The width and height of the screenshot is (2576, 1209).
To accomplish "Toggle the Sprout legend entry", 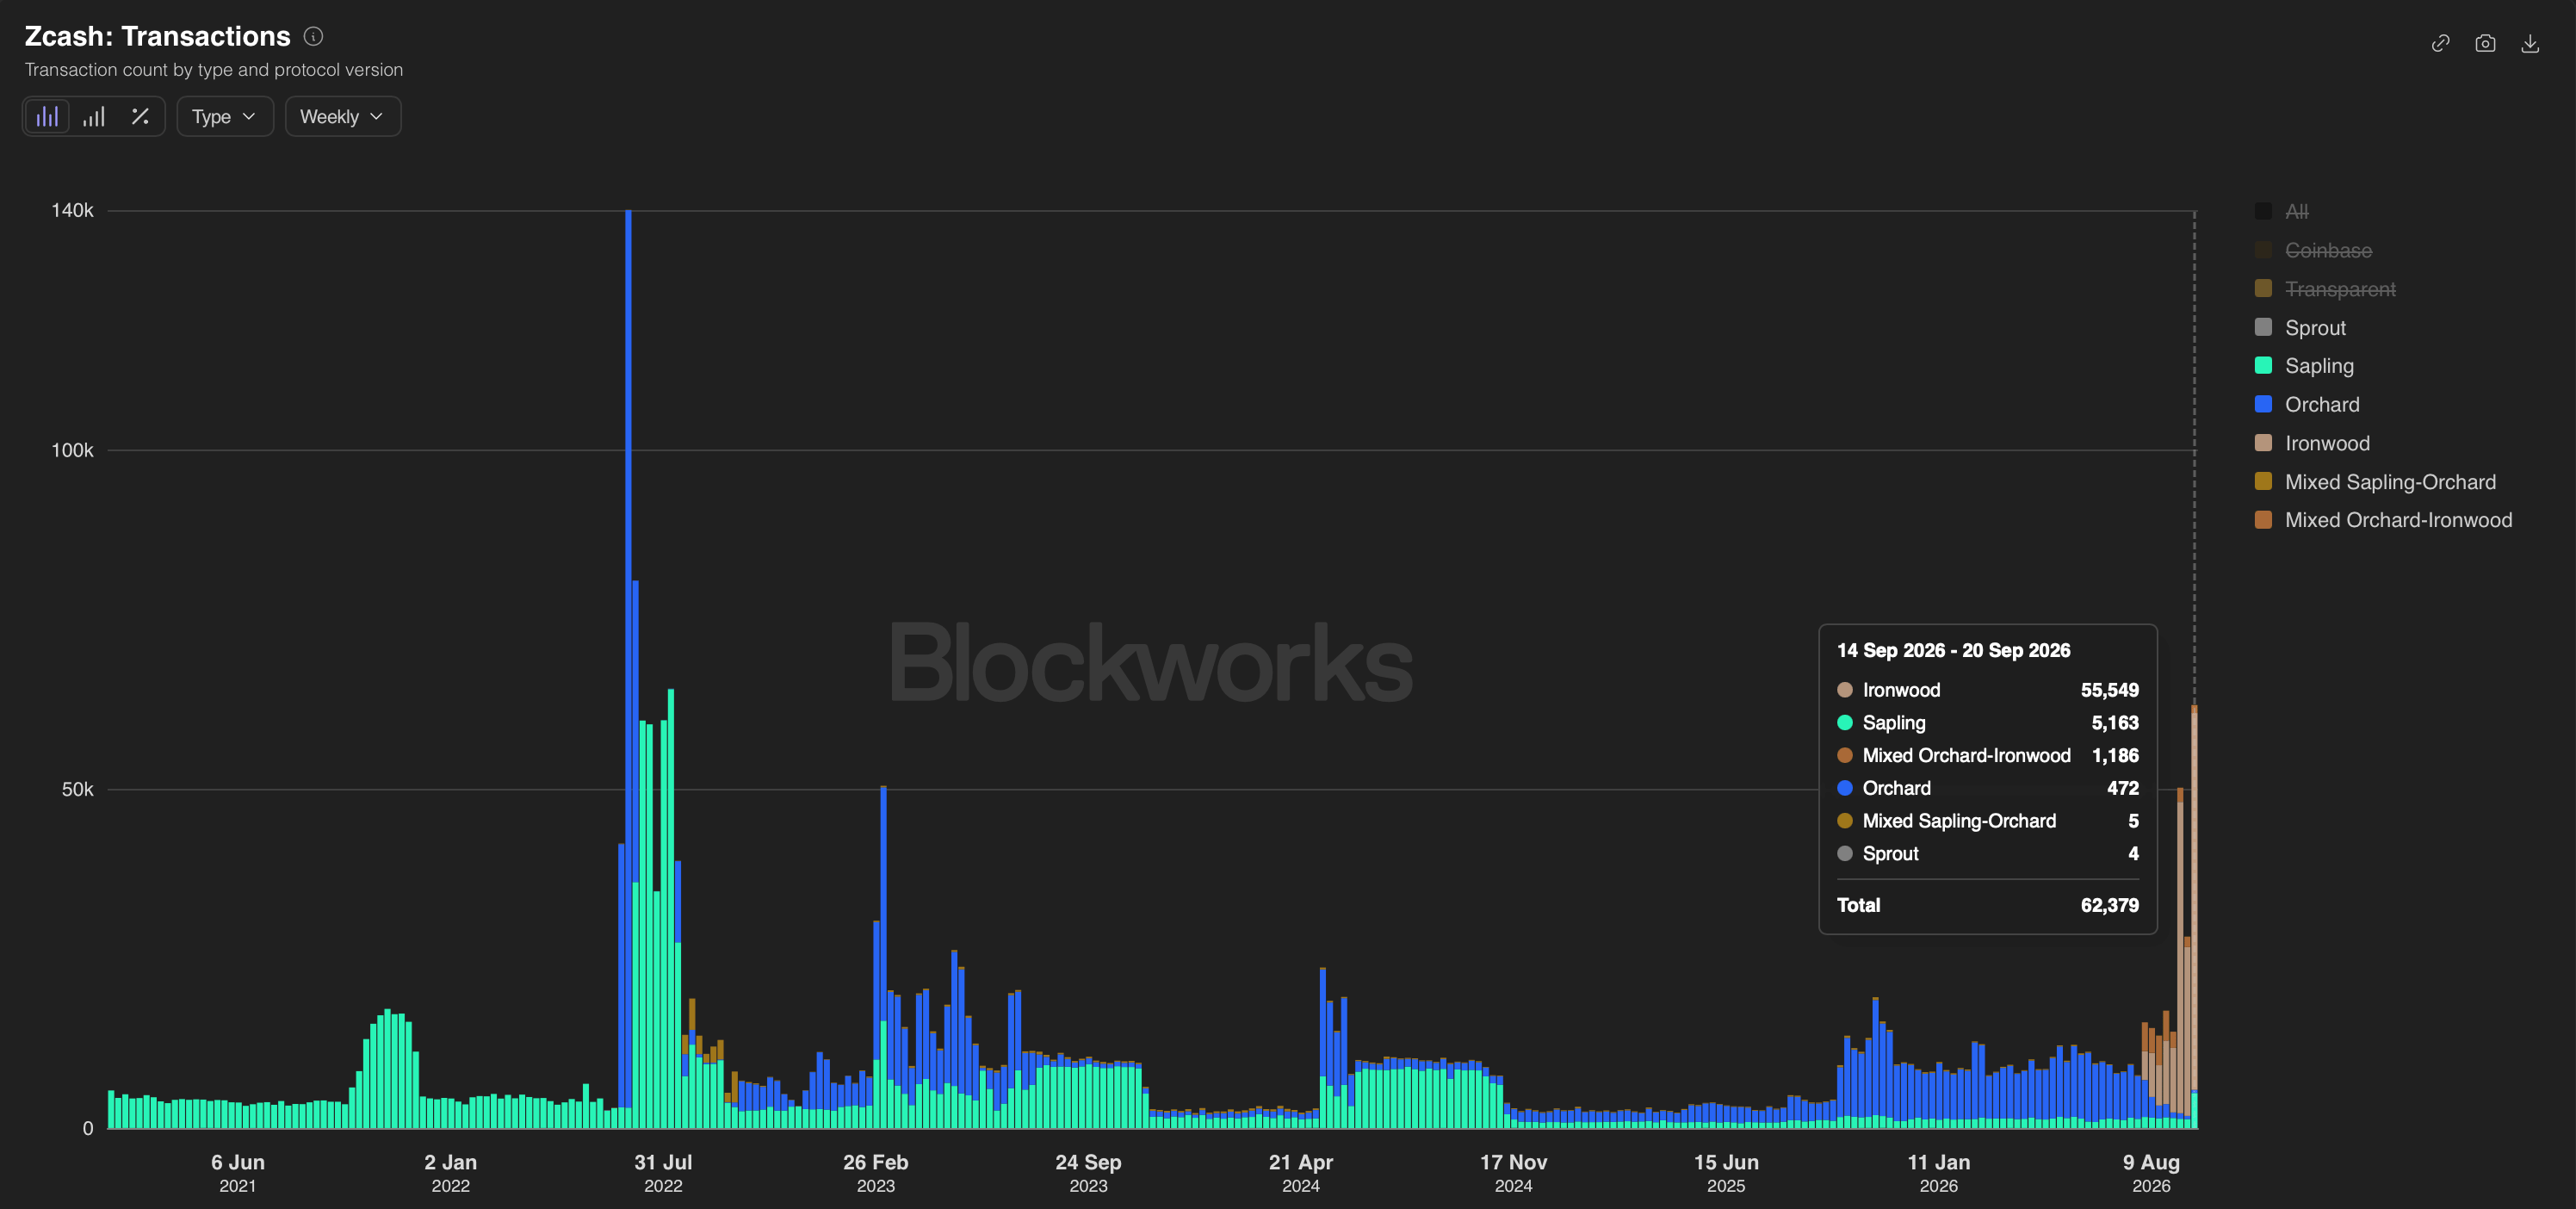I will [x=2300, y=327].
